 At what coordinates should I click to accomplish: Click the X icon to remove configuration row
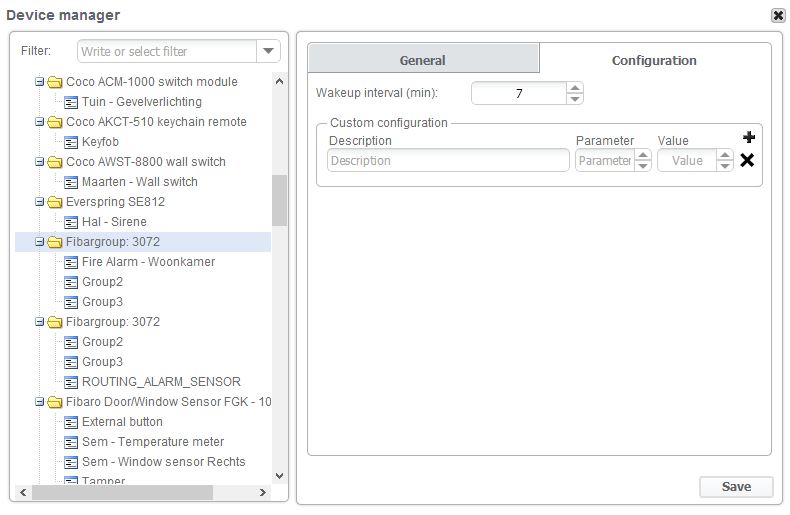(x=747, y=160)
